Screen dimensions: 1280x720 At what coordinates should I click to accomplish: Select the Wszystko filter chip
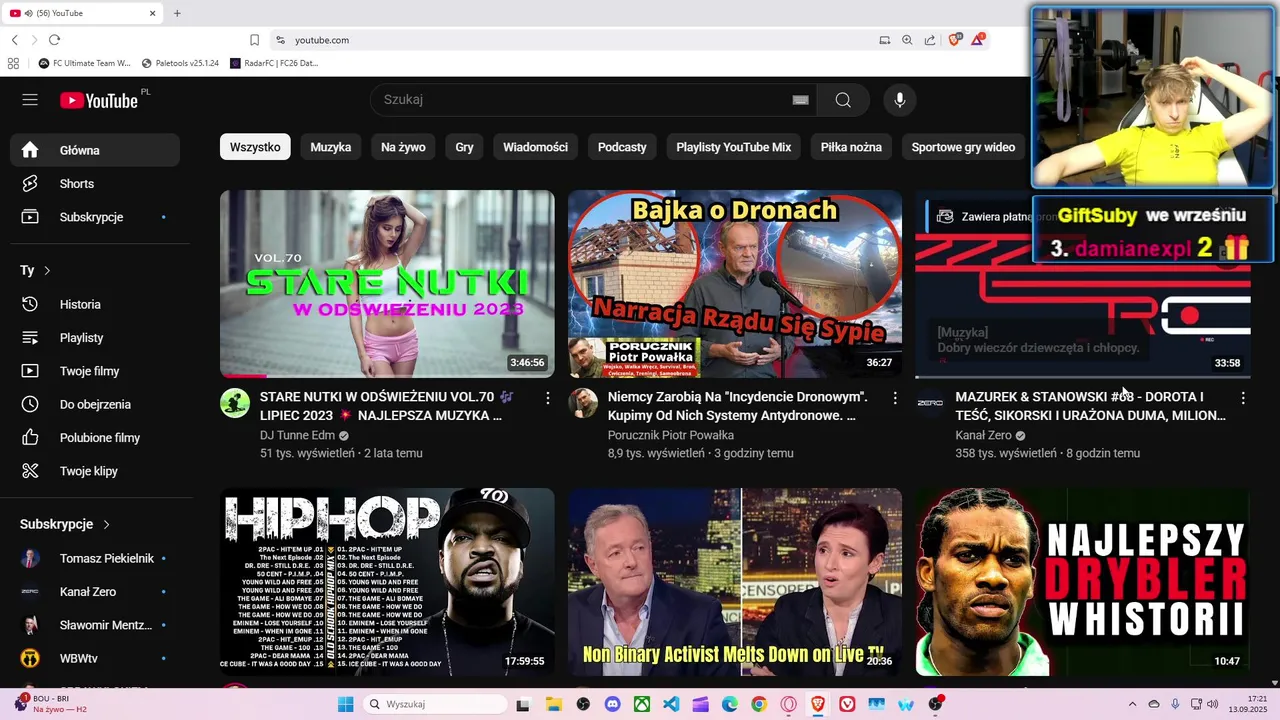click(255, 147)
